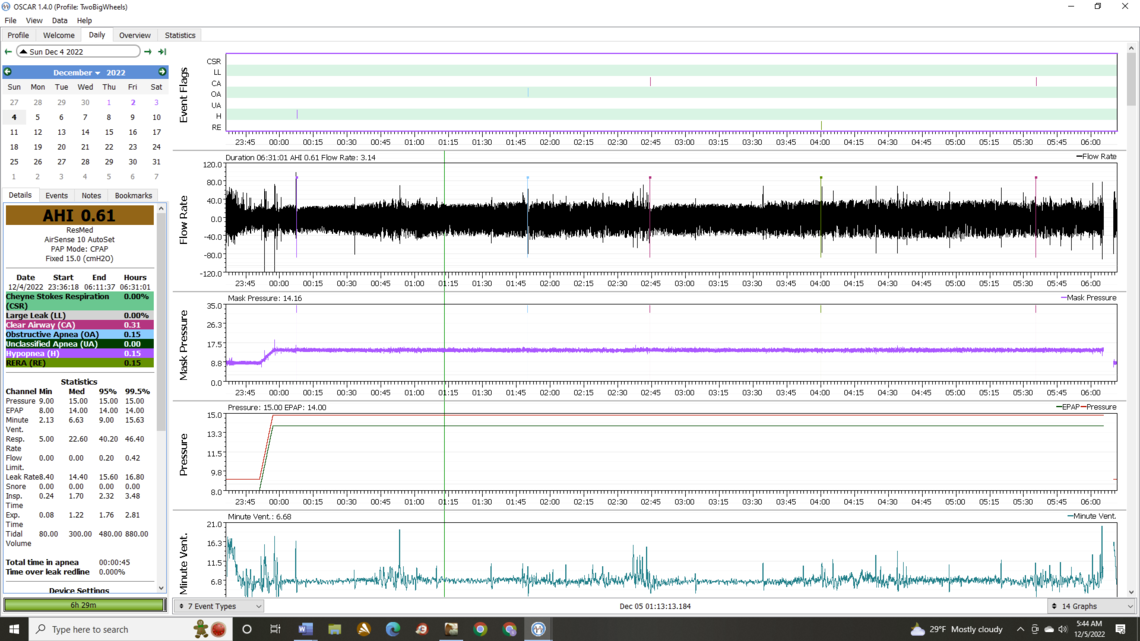
Task: Open the first Google Chrome taskbar icon
Action: [x=480, y=629]
